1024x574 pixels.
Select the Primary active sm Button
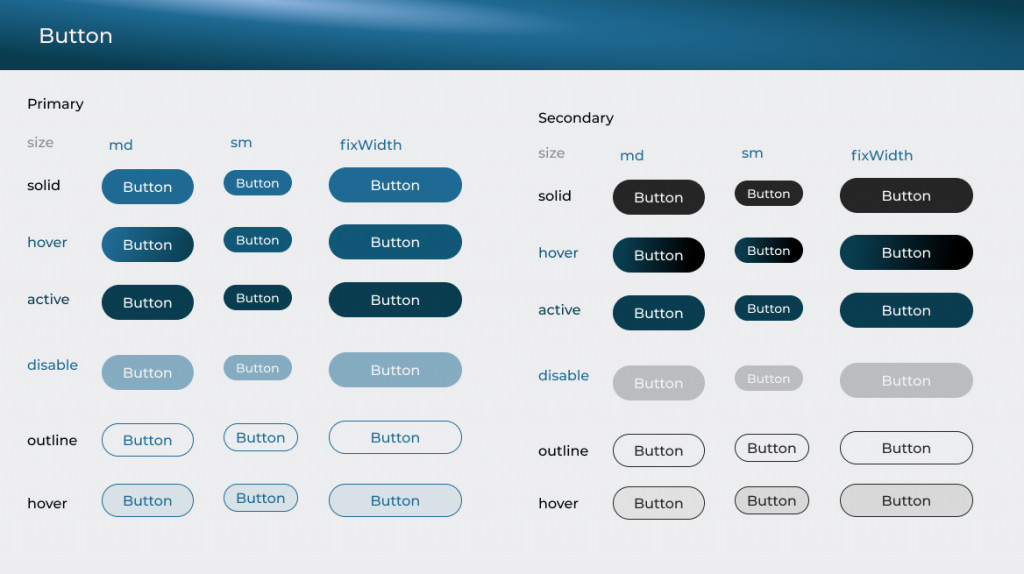point(257,298)
